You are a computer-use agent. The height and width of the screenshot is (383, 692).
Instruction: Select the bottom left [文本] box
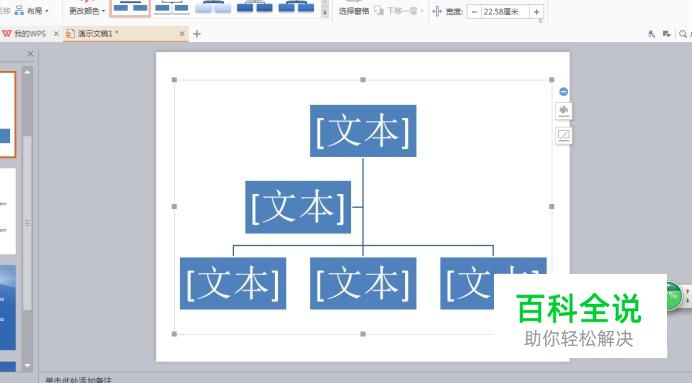(233, 283)
